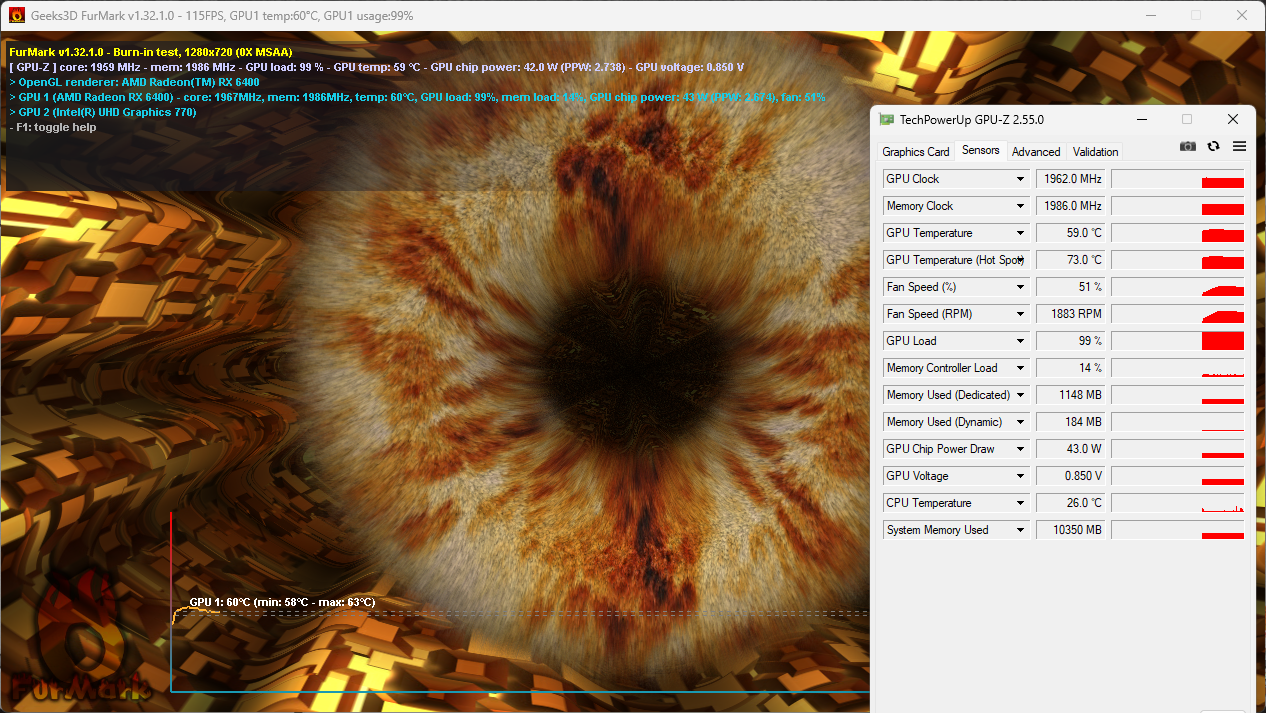Select the GPU Voltage value 0.850 V
Screen dimensions: 1266x713
click(1071, 476)
